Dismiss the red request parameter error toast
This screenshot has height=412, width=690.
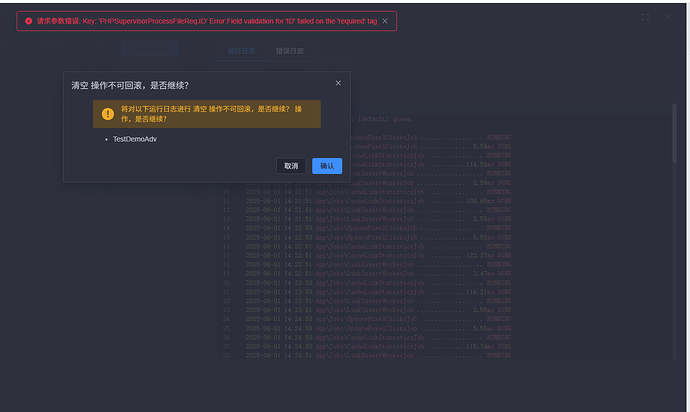385,21
